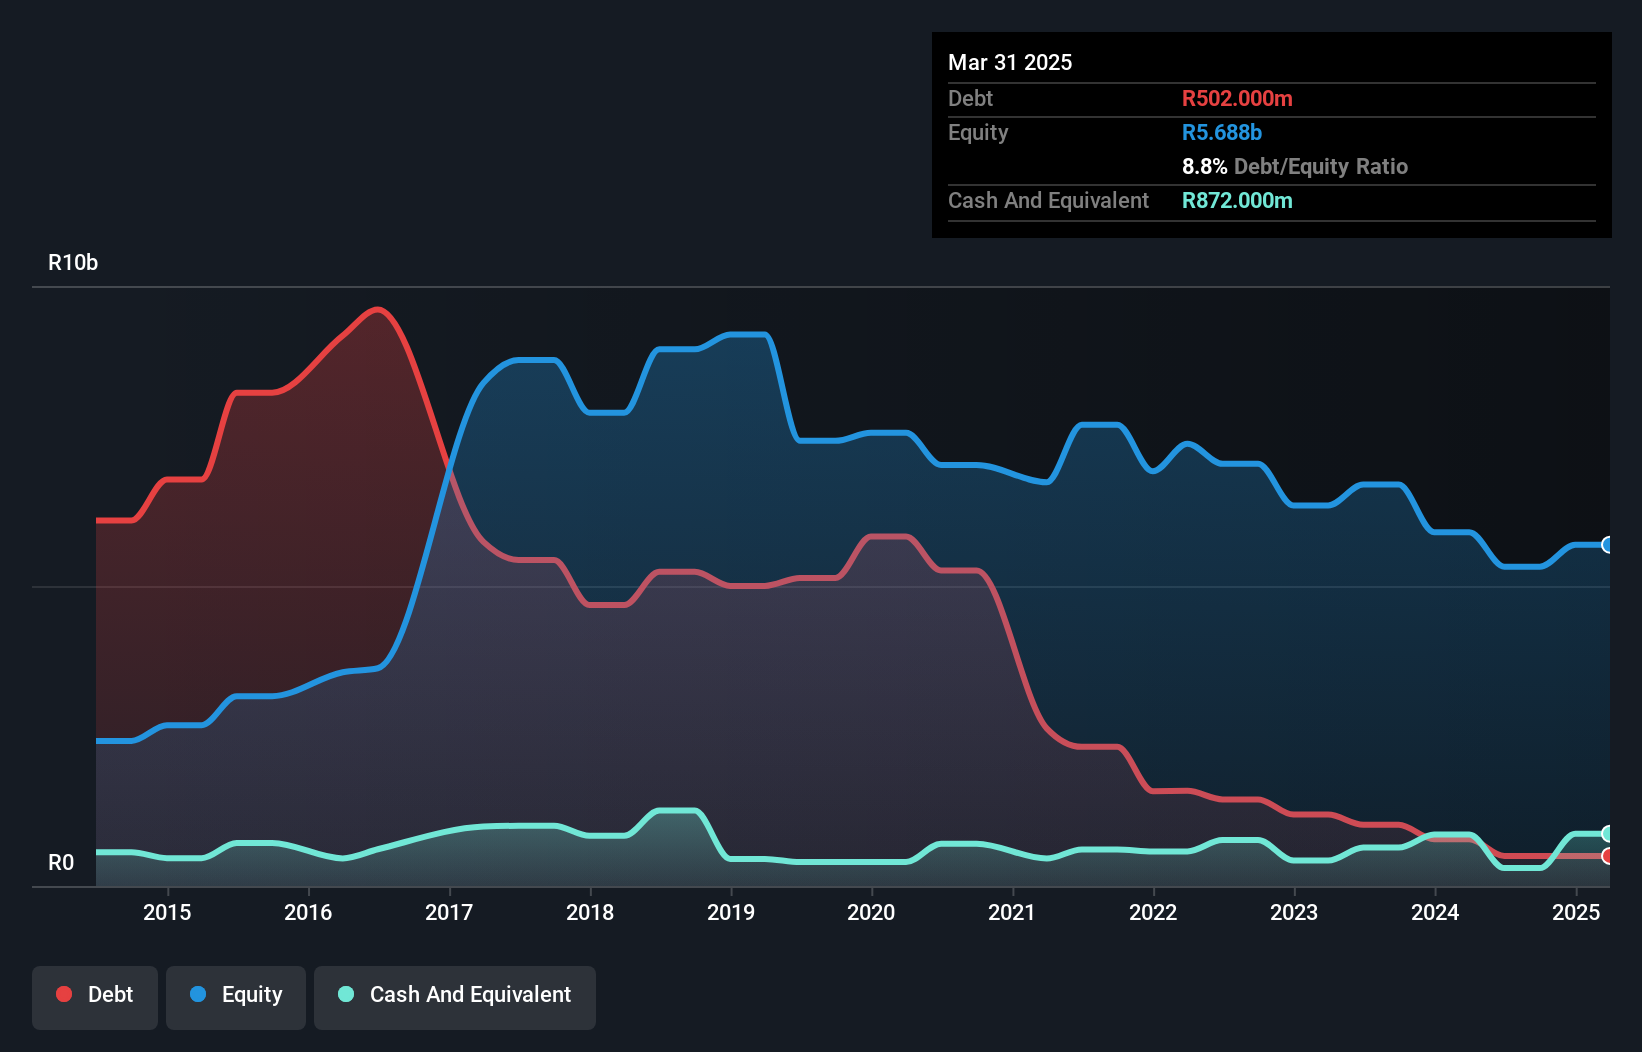
Task: Click the 2018 x-axis label
Action: click(x=590, y=912)
